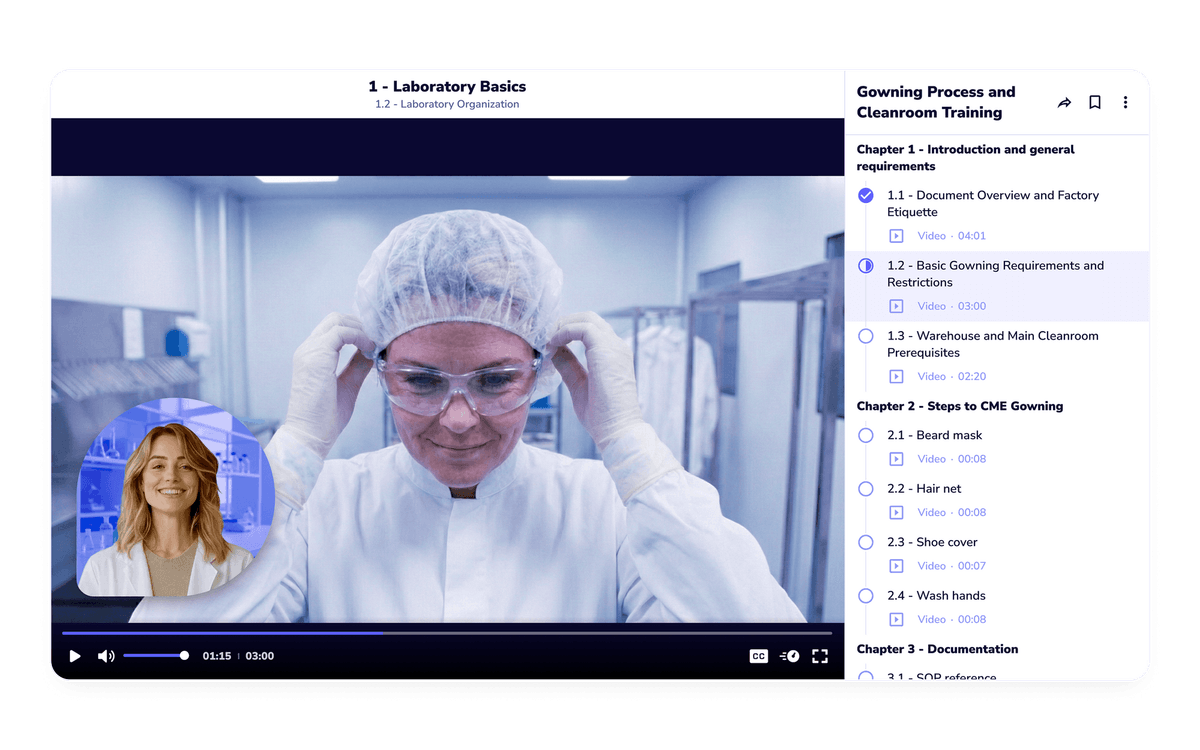Click the presenter avatar thumbnail overlay
Screen dimensions: 1200x750
tap(175, 497)
